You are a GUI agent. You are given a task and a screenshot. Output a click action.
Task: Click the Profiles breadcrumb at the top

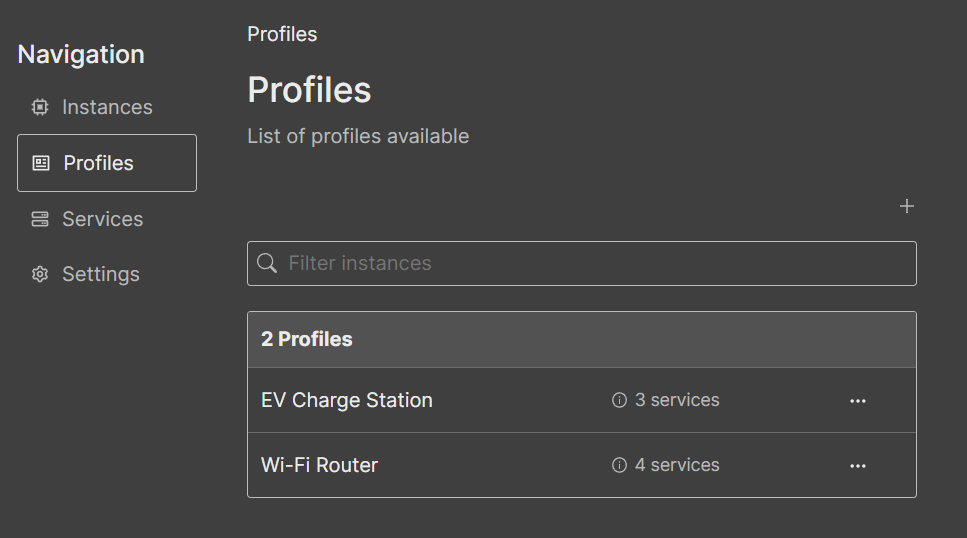coord(282,34)
